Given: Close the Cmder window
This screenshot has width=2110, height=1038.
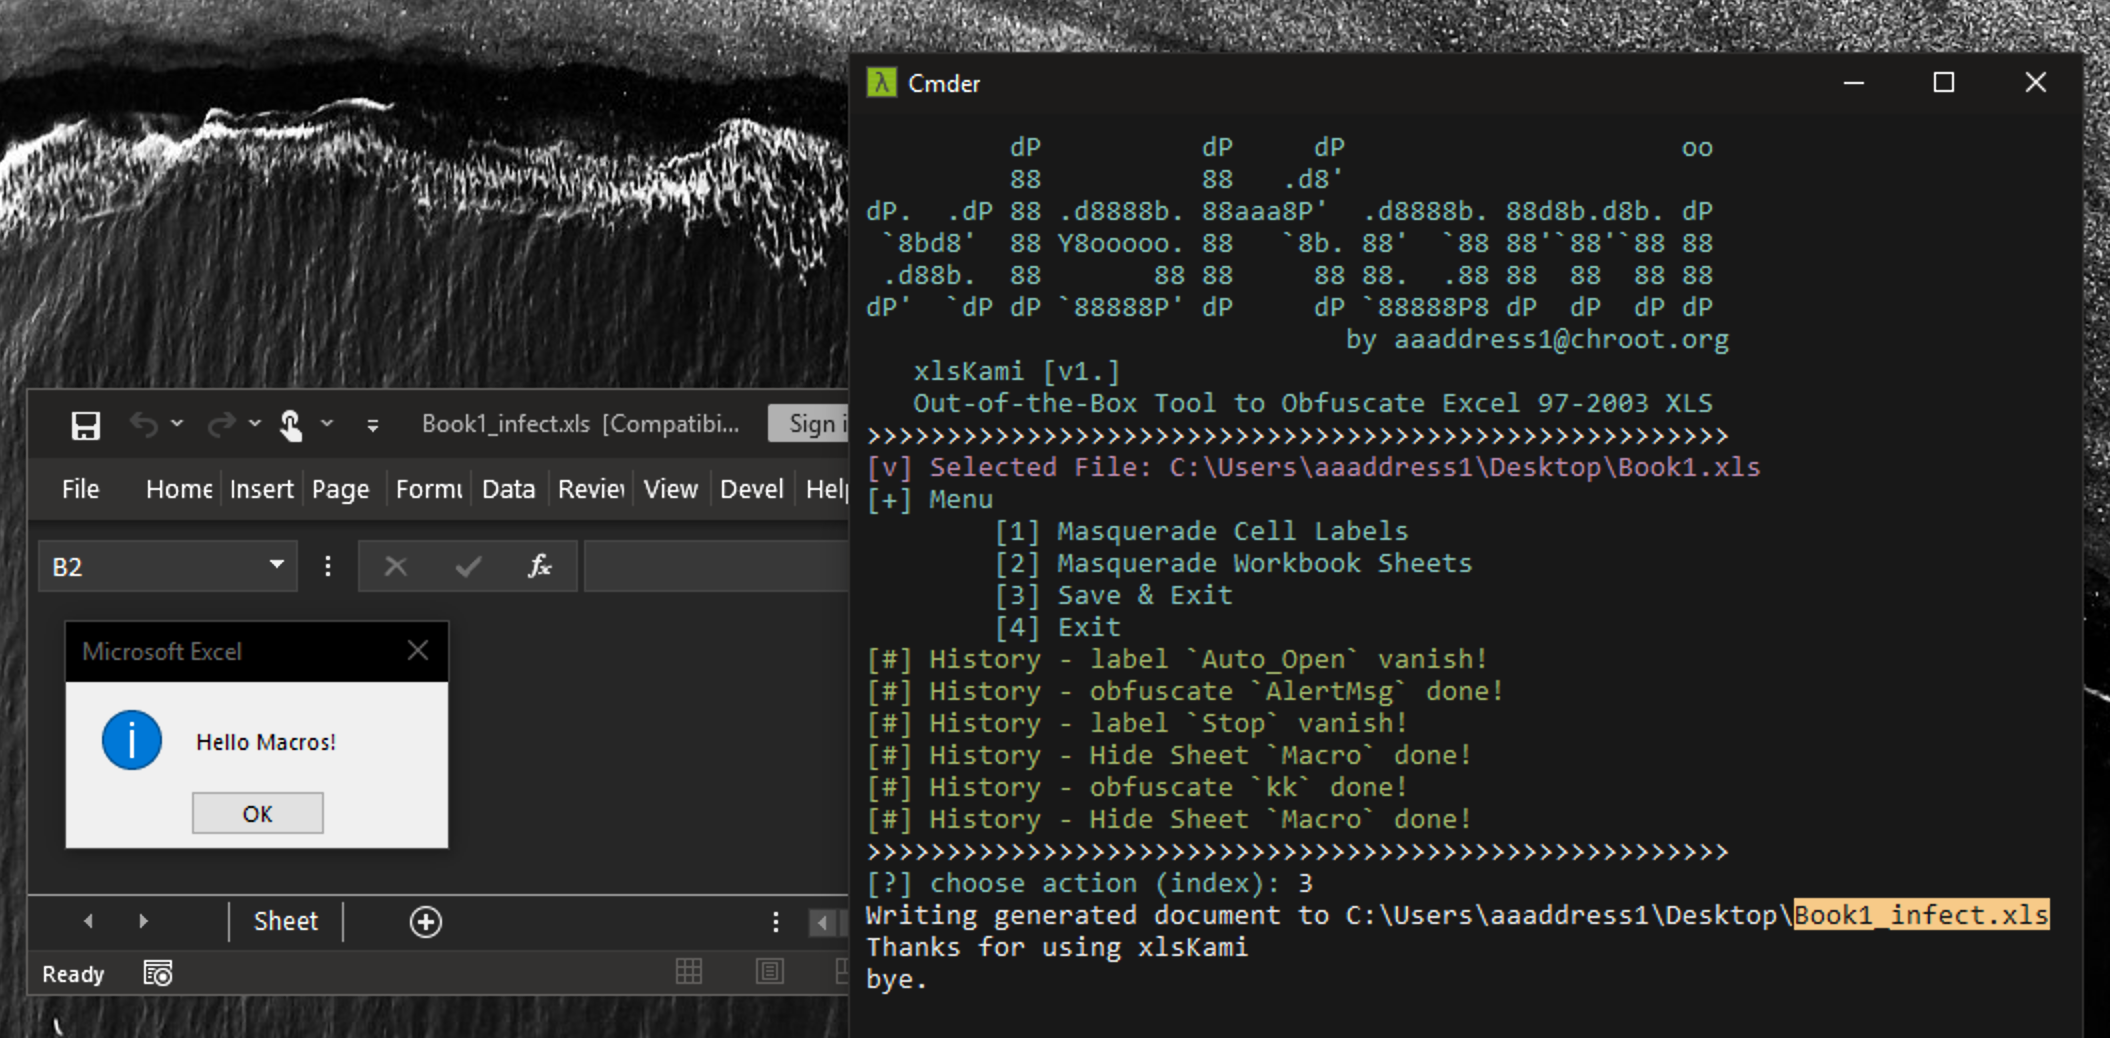Looking at the screenshot, I should [x=2035, y=83].
